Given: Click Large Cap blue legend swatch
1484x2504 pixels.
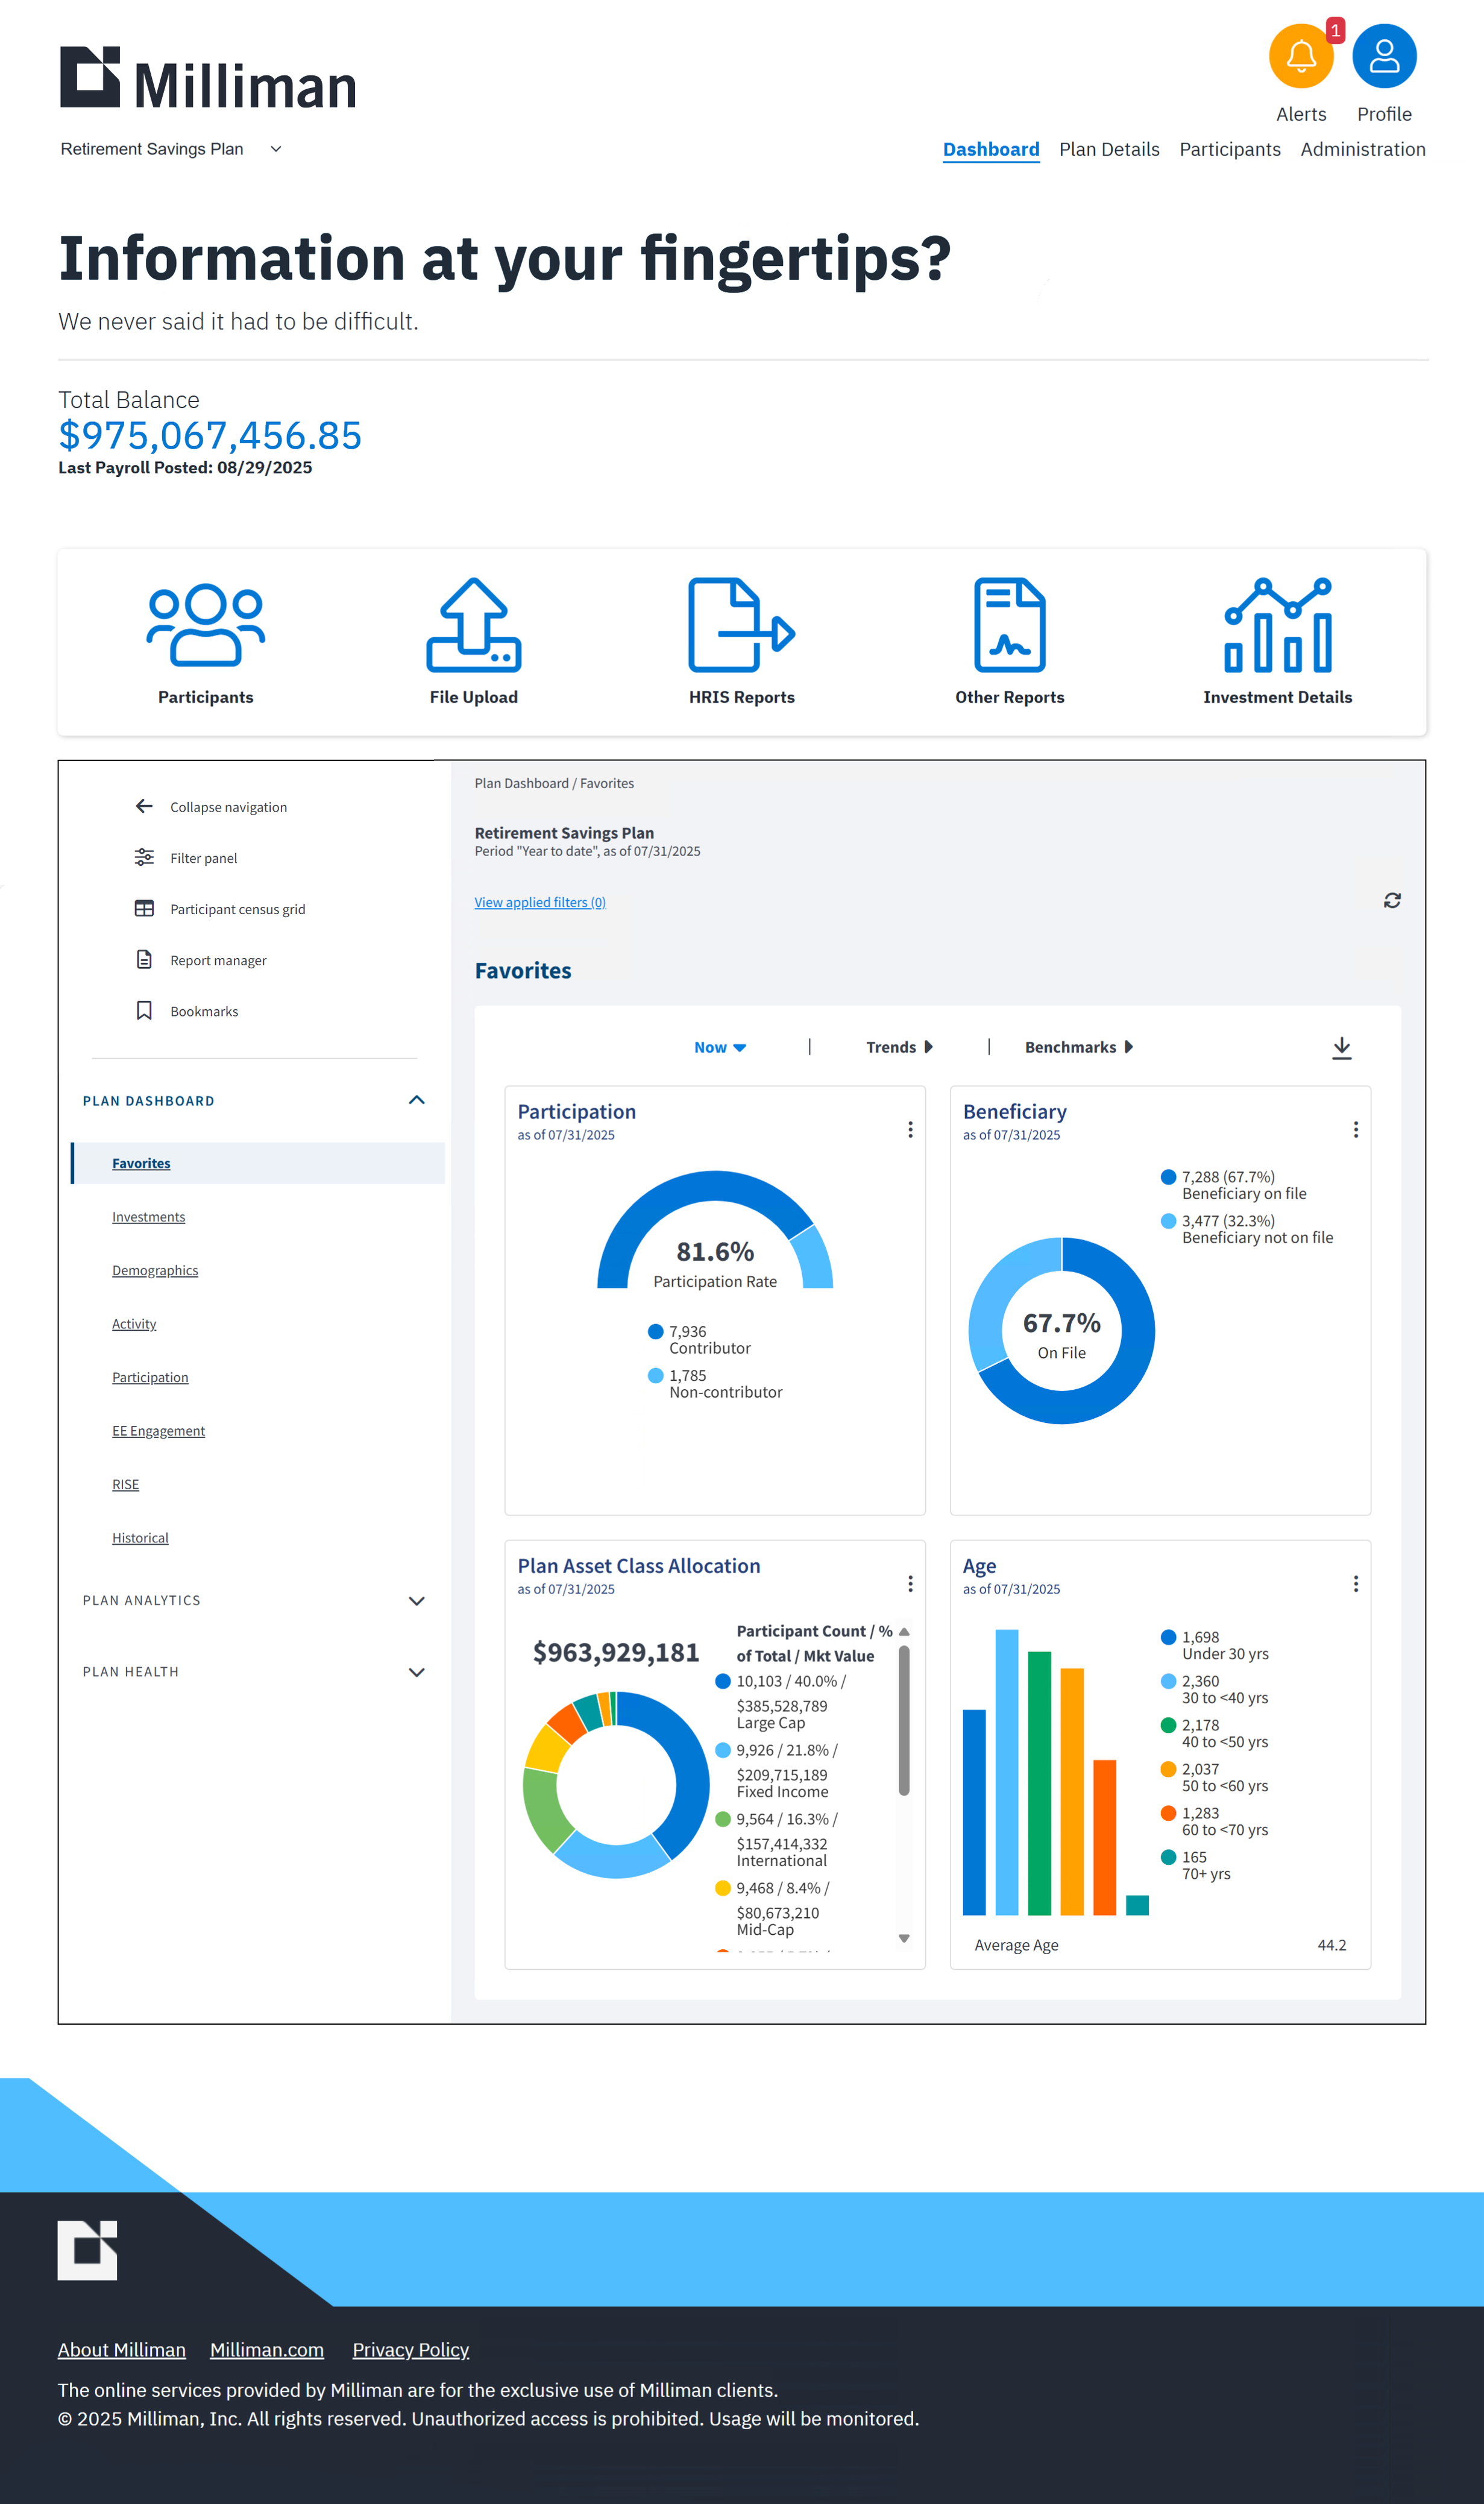Looking at the screenshot, I should click(722, 1681).
